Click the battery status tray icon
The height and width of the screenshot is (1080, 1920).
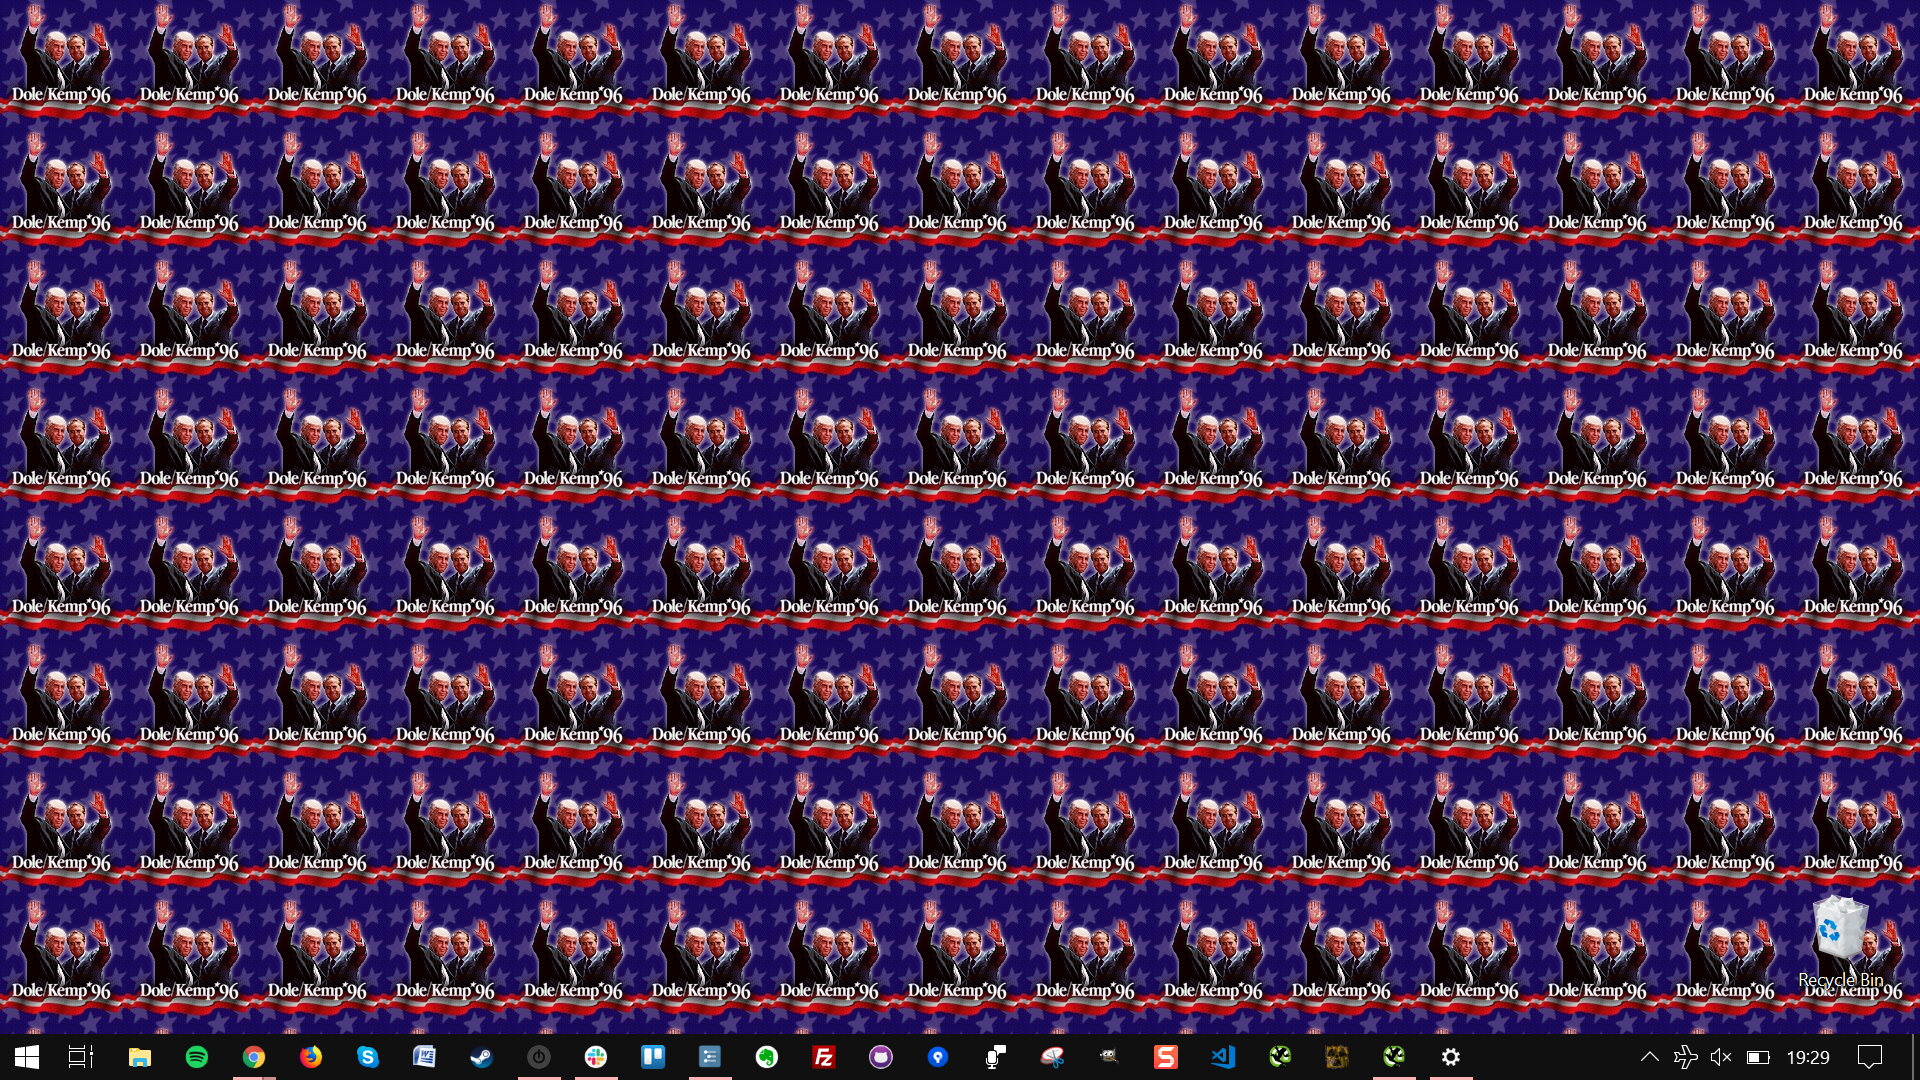(1758, 1057)
